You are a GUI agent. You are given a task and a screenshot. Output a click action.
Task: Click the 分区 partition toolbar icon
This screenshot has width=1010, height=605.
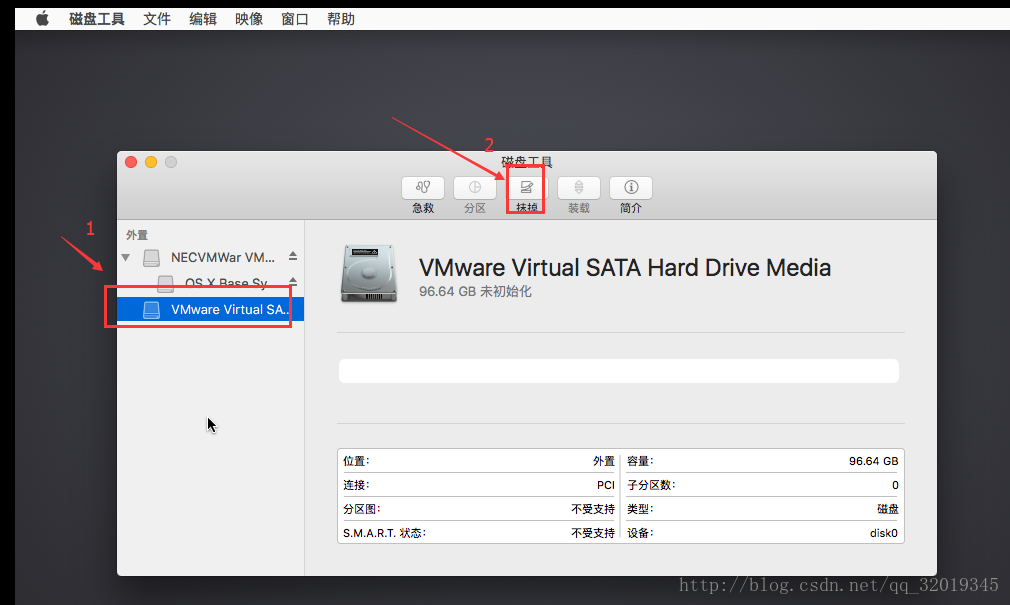pyautogui.click(x=475, y=187)
